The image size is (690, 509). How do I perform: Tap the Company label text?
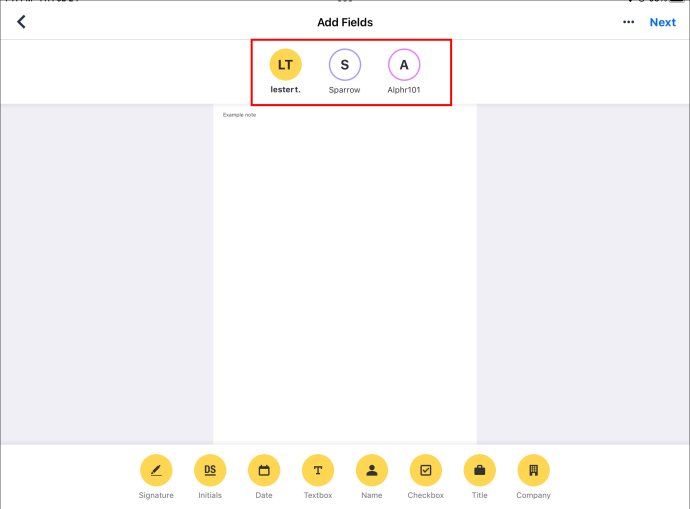pos(533,495)
